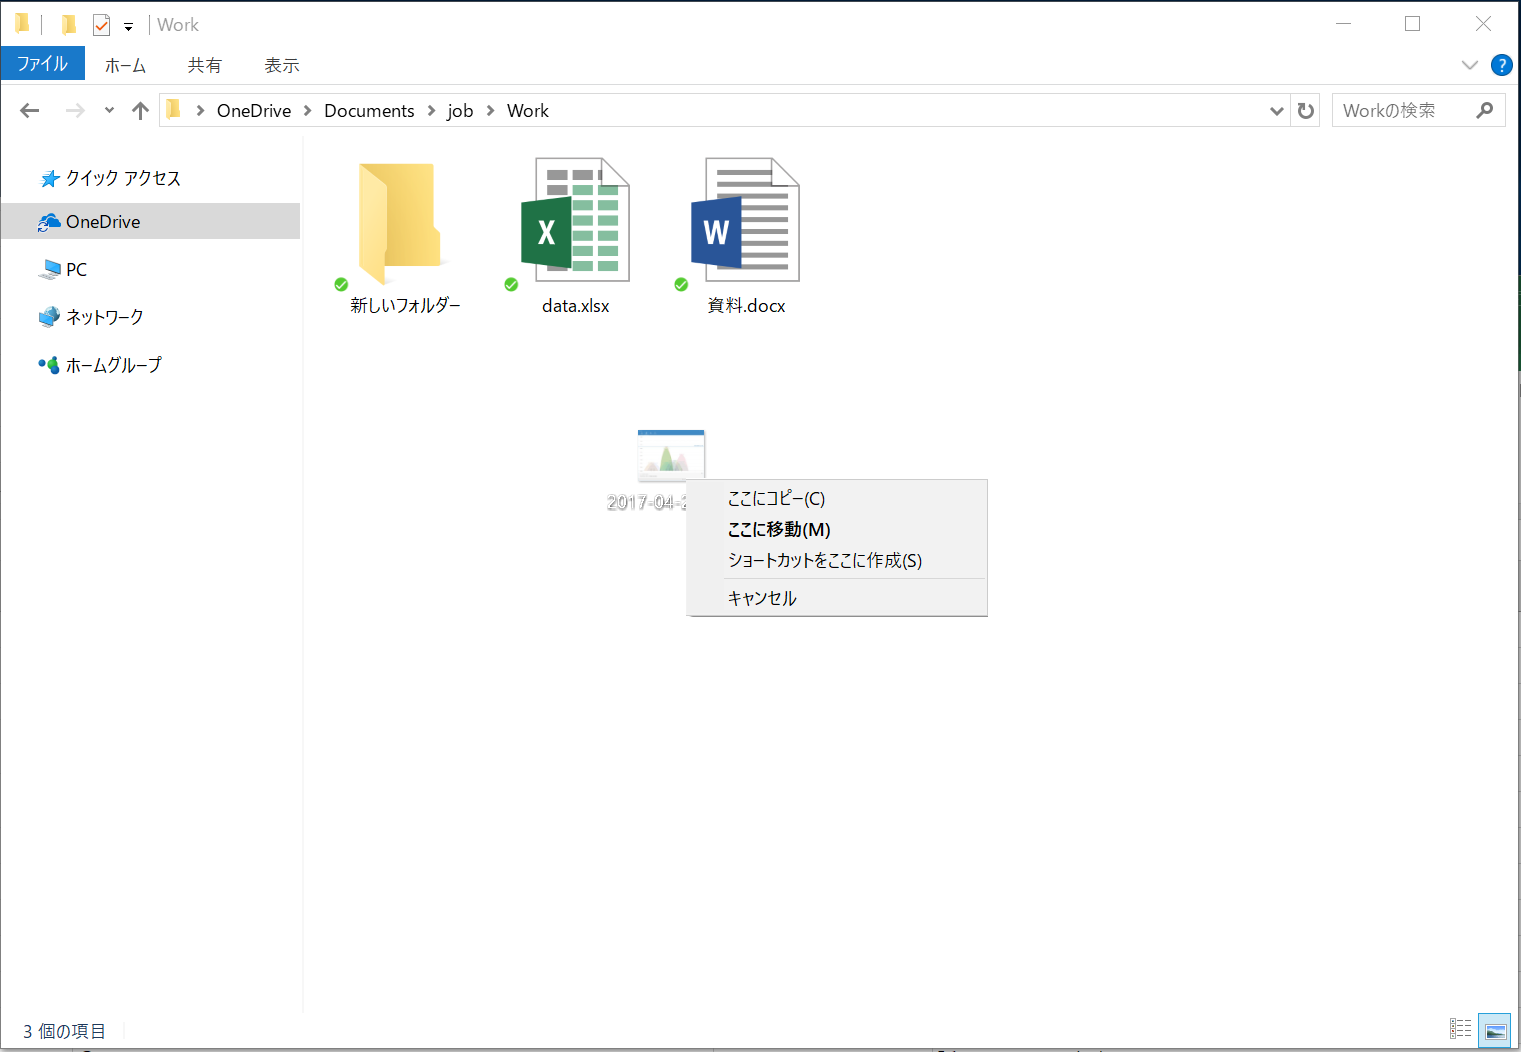Open the 新しいフォルダー folder
The width and height of the screenshot is (1521, 1052).
398,220
